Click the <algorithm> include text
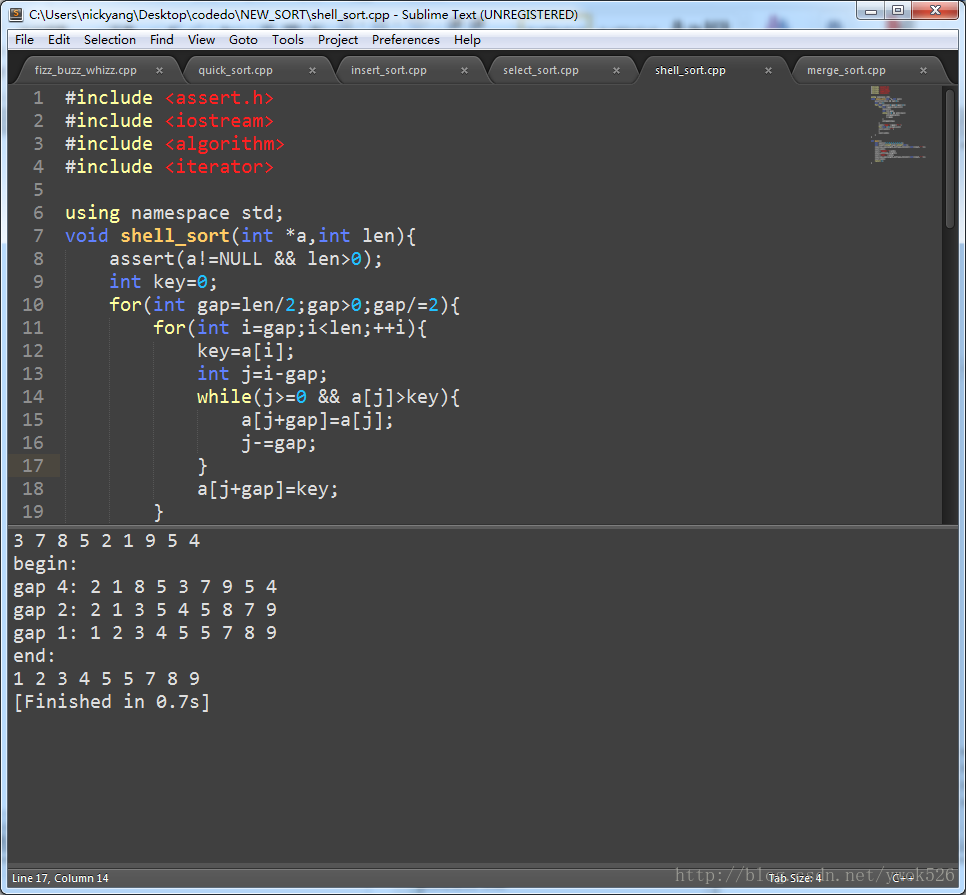Screen dimensions: 966x895 point(224,144)
